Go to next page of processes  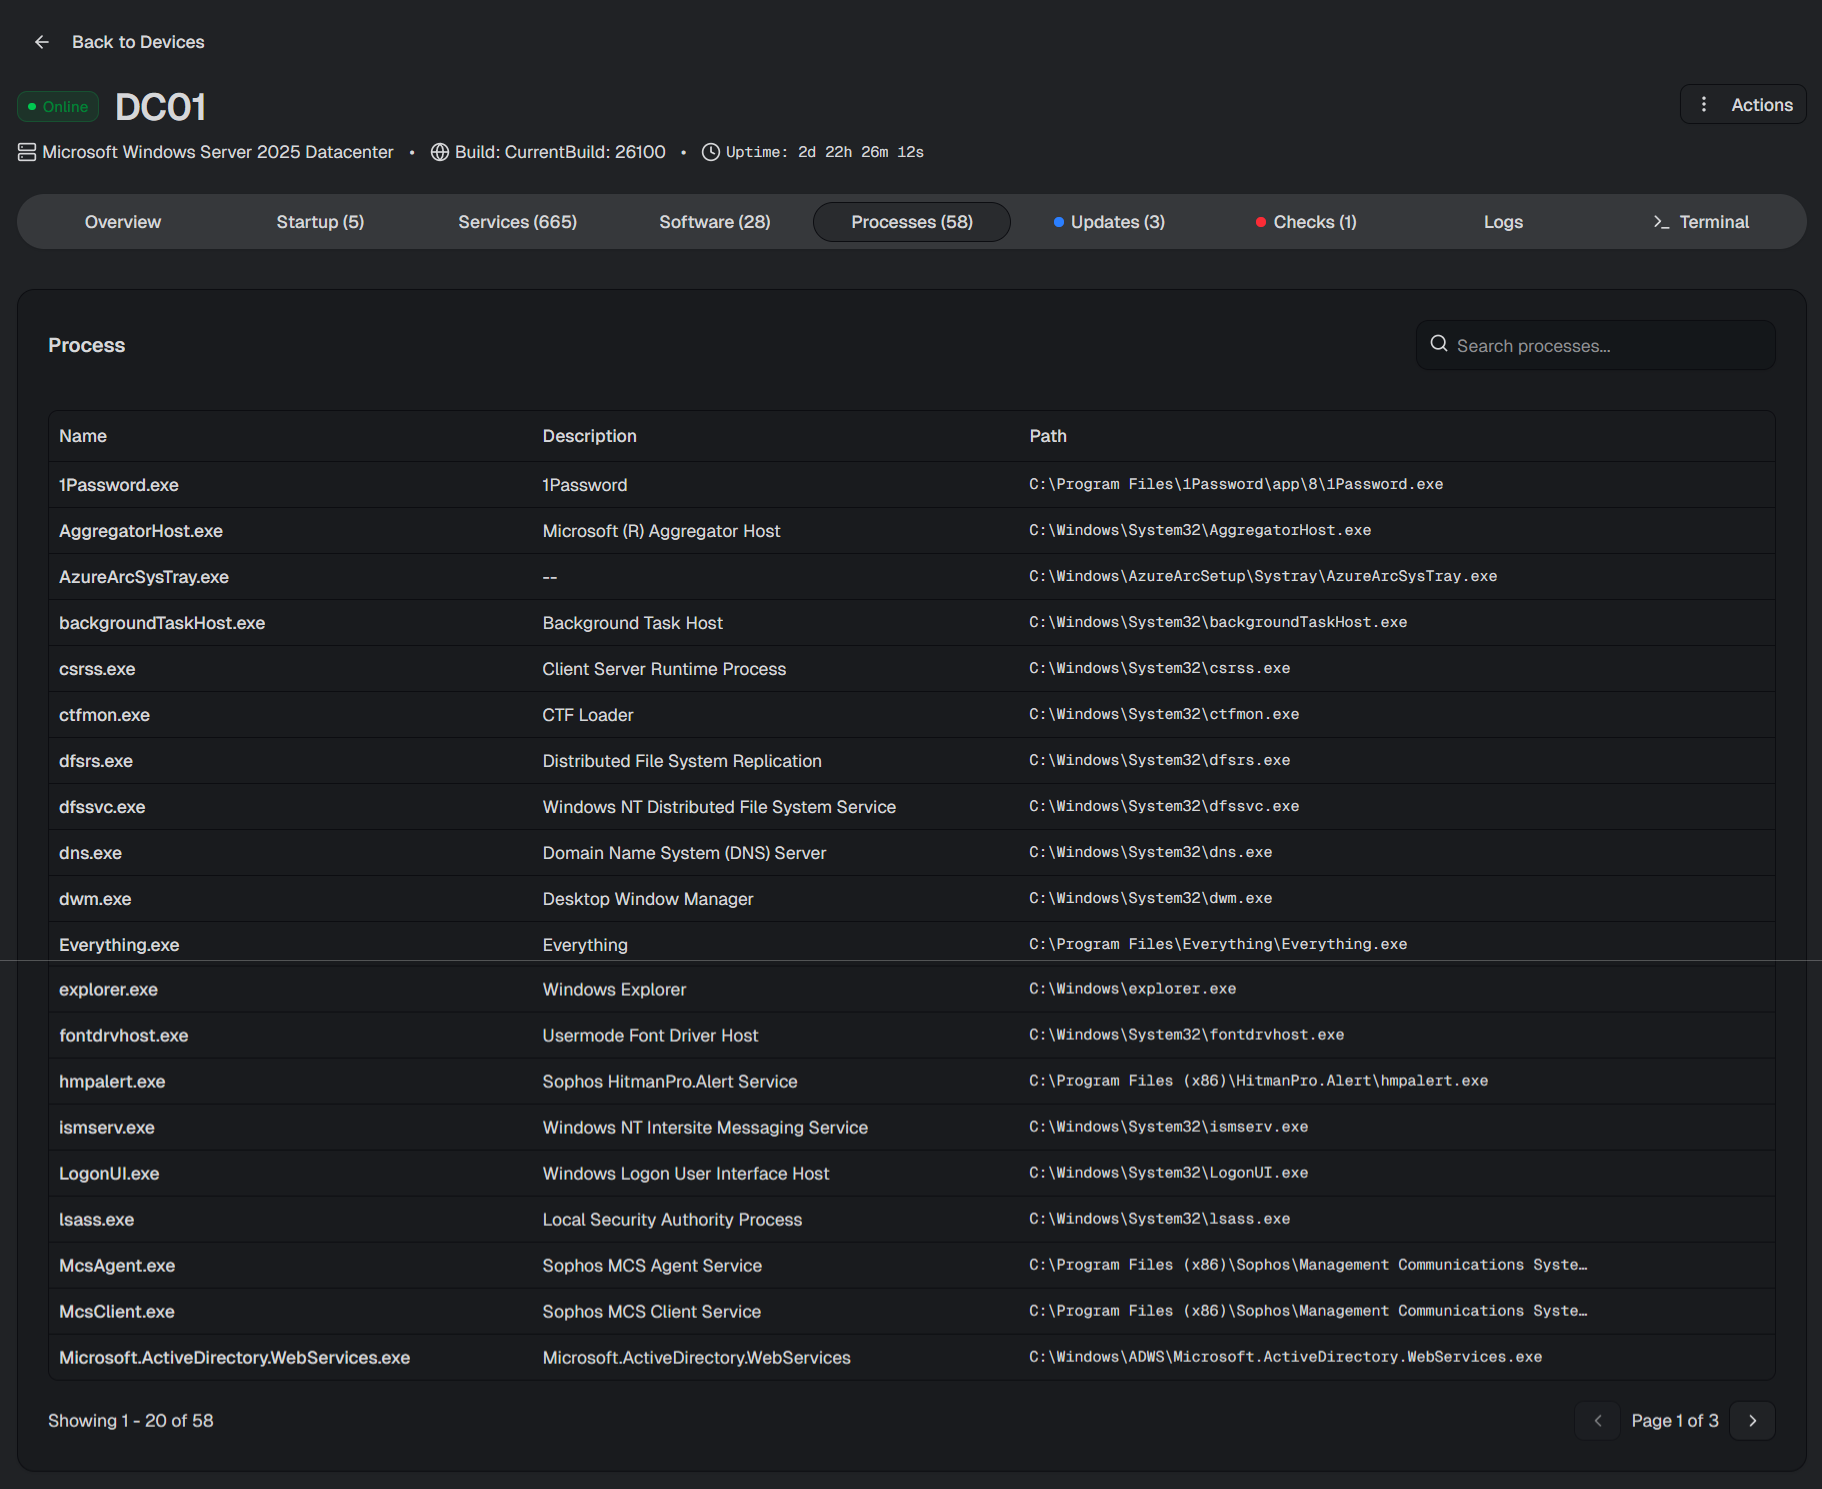click(1752, 1420)
